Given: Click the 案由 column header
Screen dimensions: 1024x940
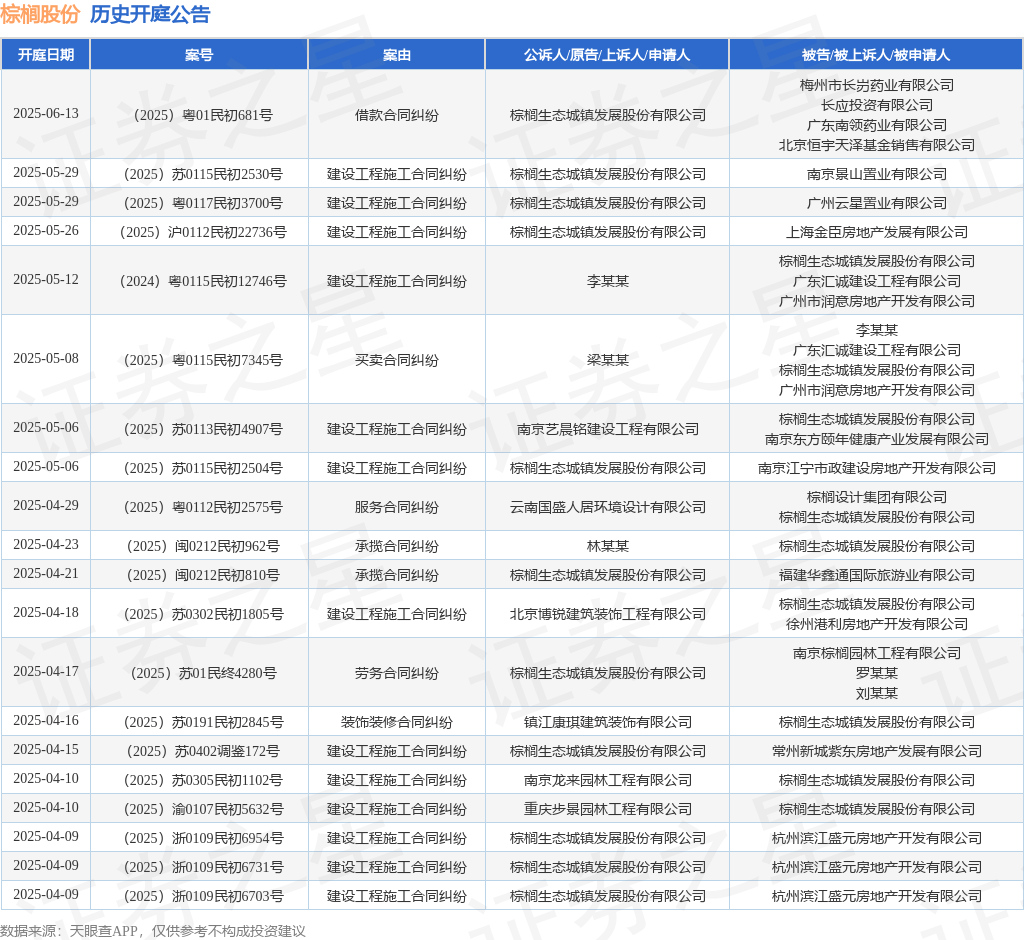Looking at the screenshot, I should [396, 55].
